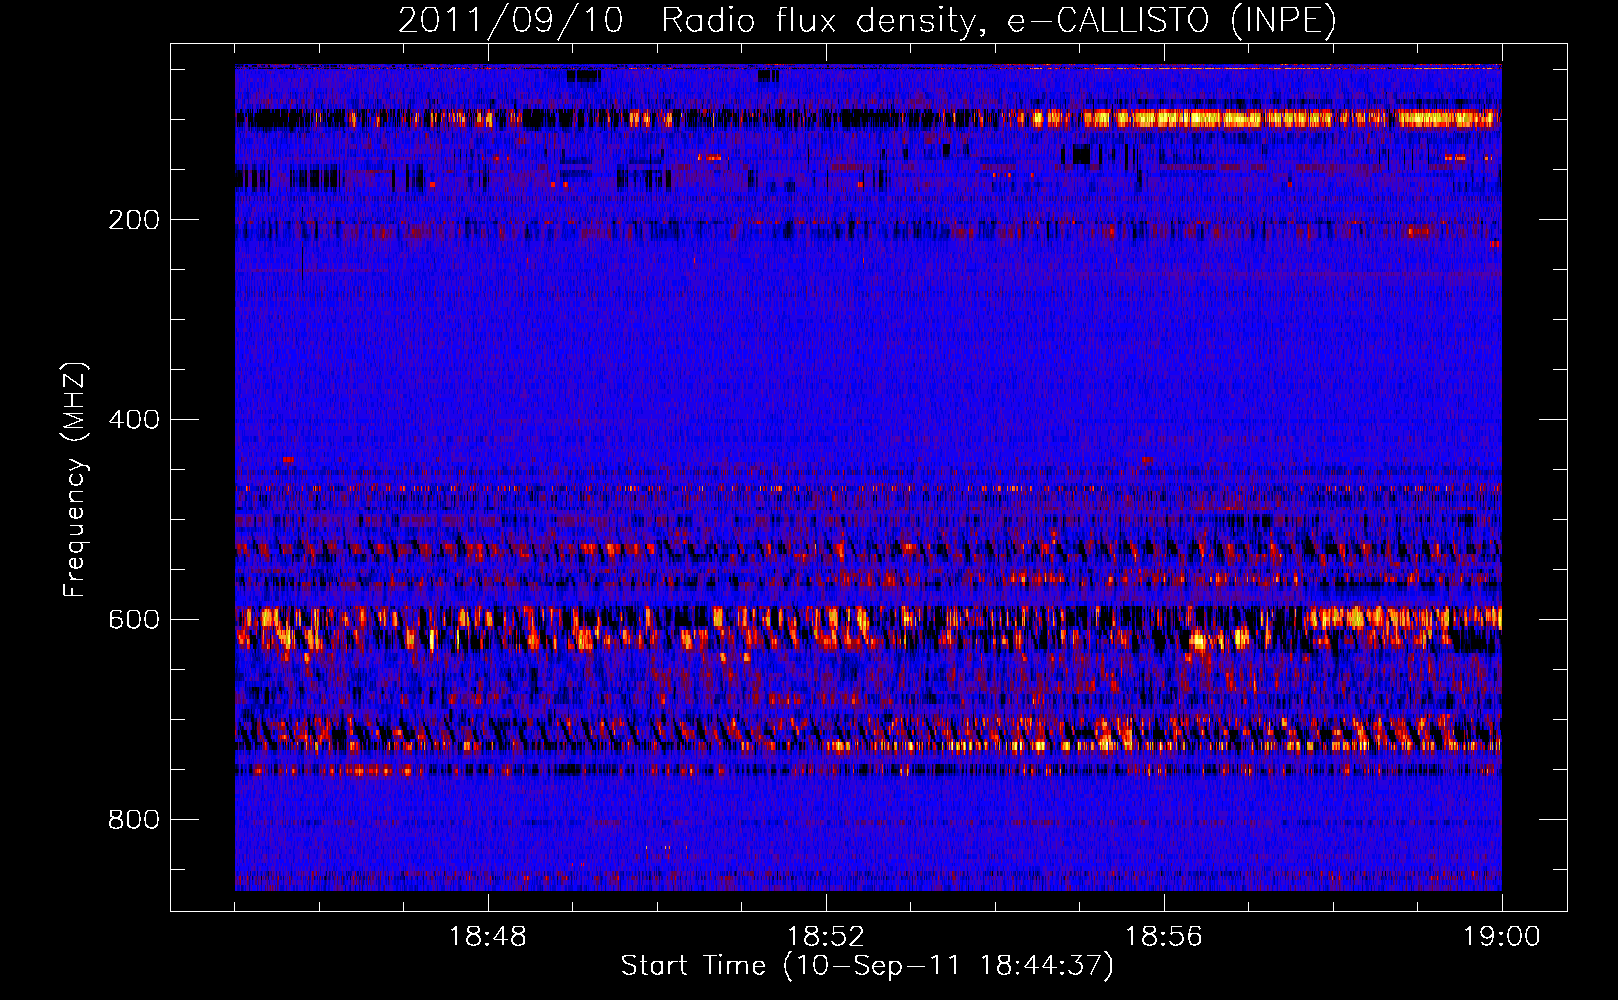Screen dimensions: 1618x1000
Task: Click the "400" frequency tick label
Action: pyautogui.click(x=134, y=420)
